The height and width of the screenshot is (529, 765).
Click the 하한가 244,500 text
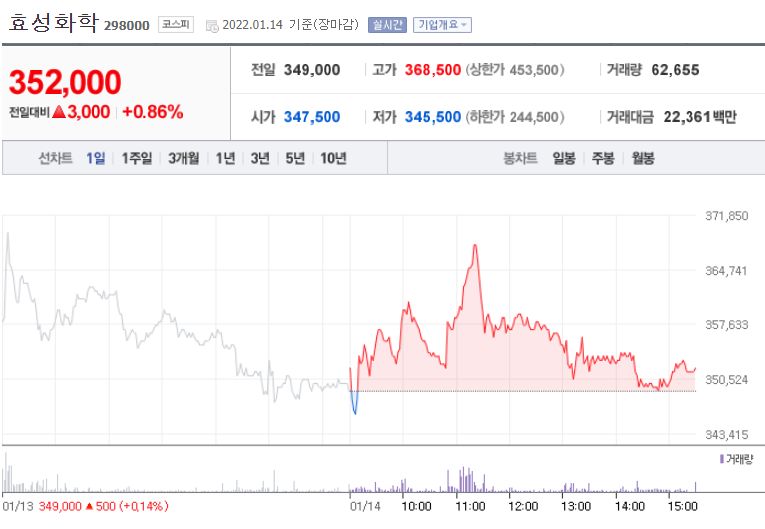[x=515, y=117]
